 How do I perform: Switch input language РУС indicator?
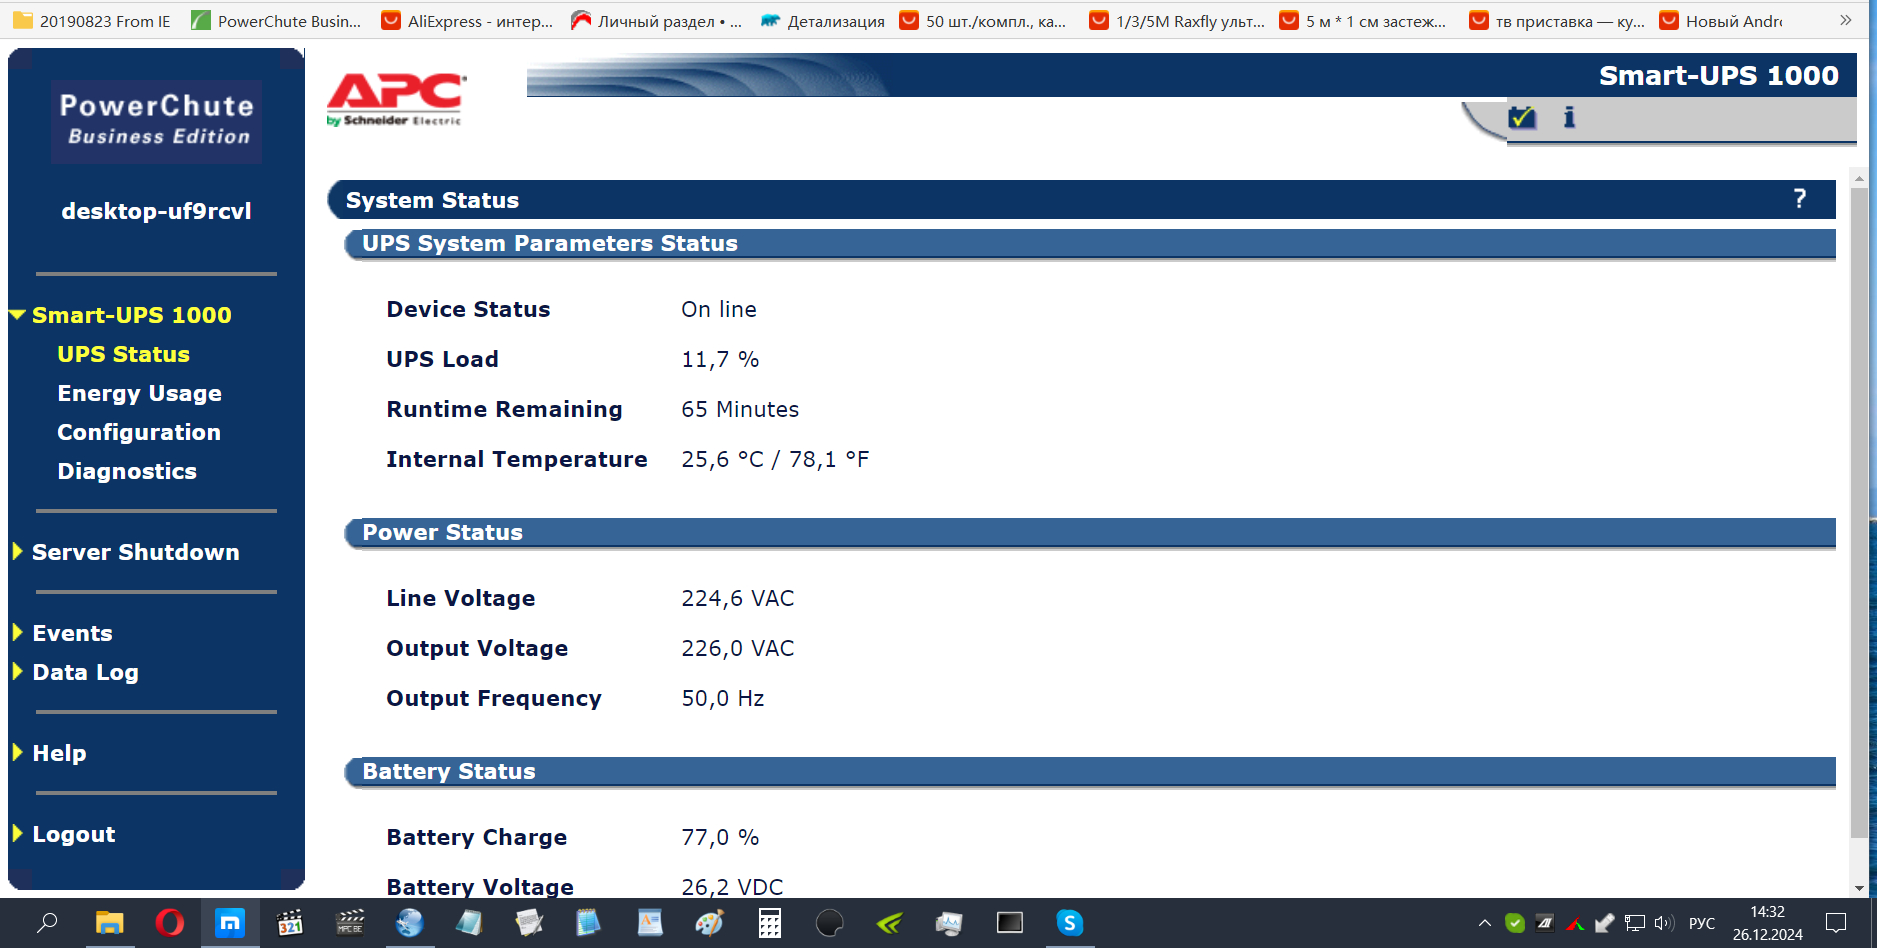[x=1702, y=923]
